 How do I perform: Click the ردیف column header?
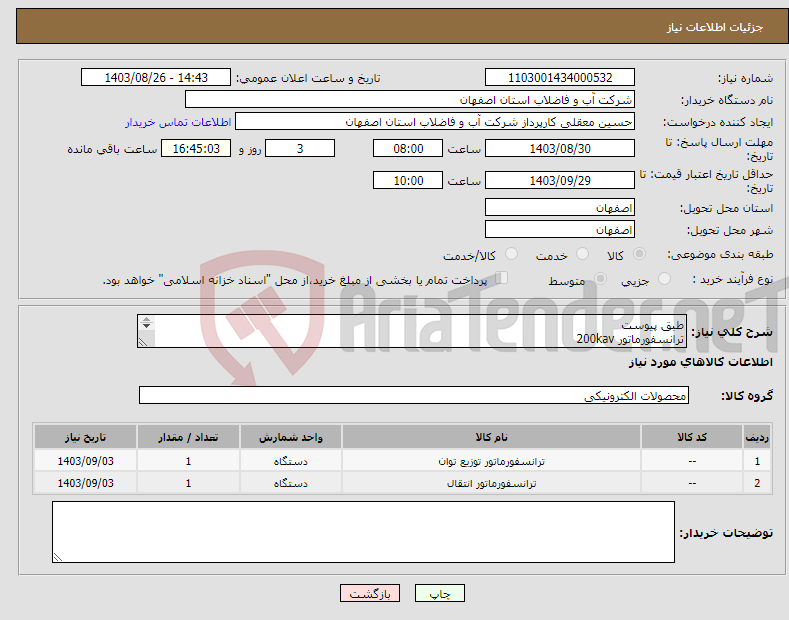pos(757,437)
